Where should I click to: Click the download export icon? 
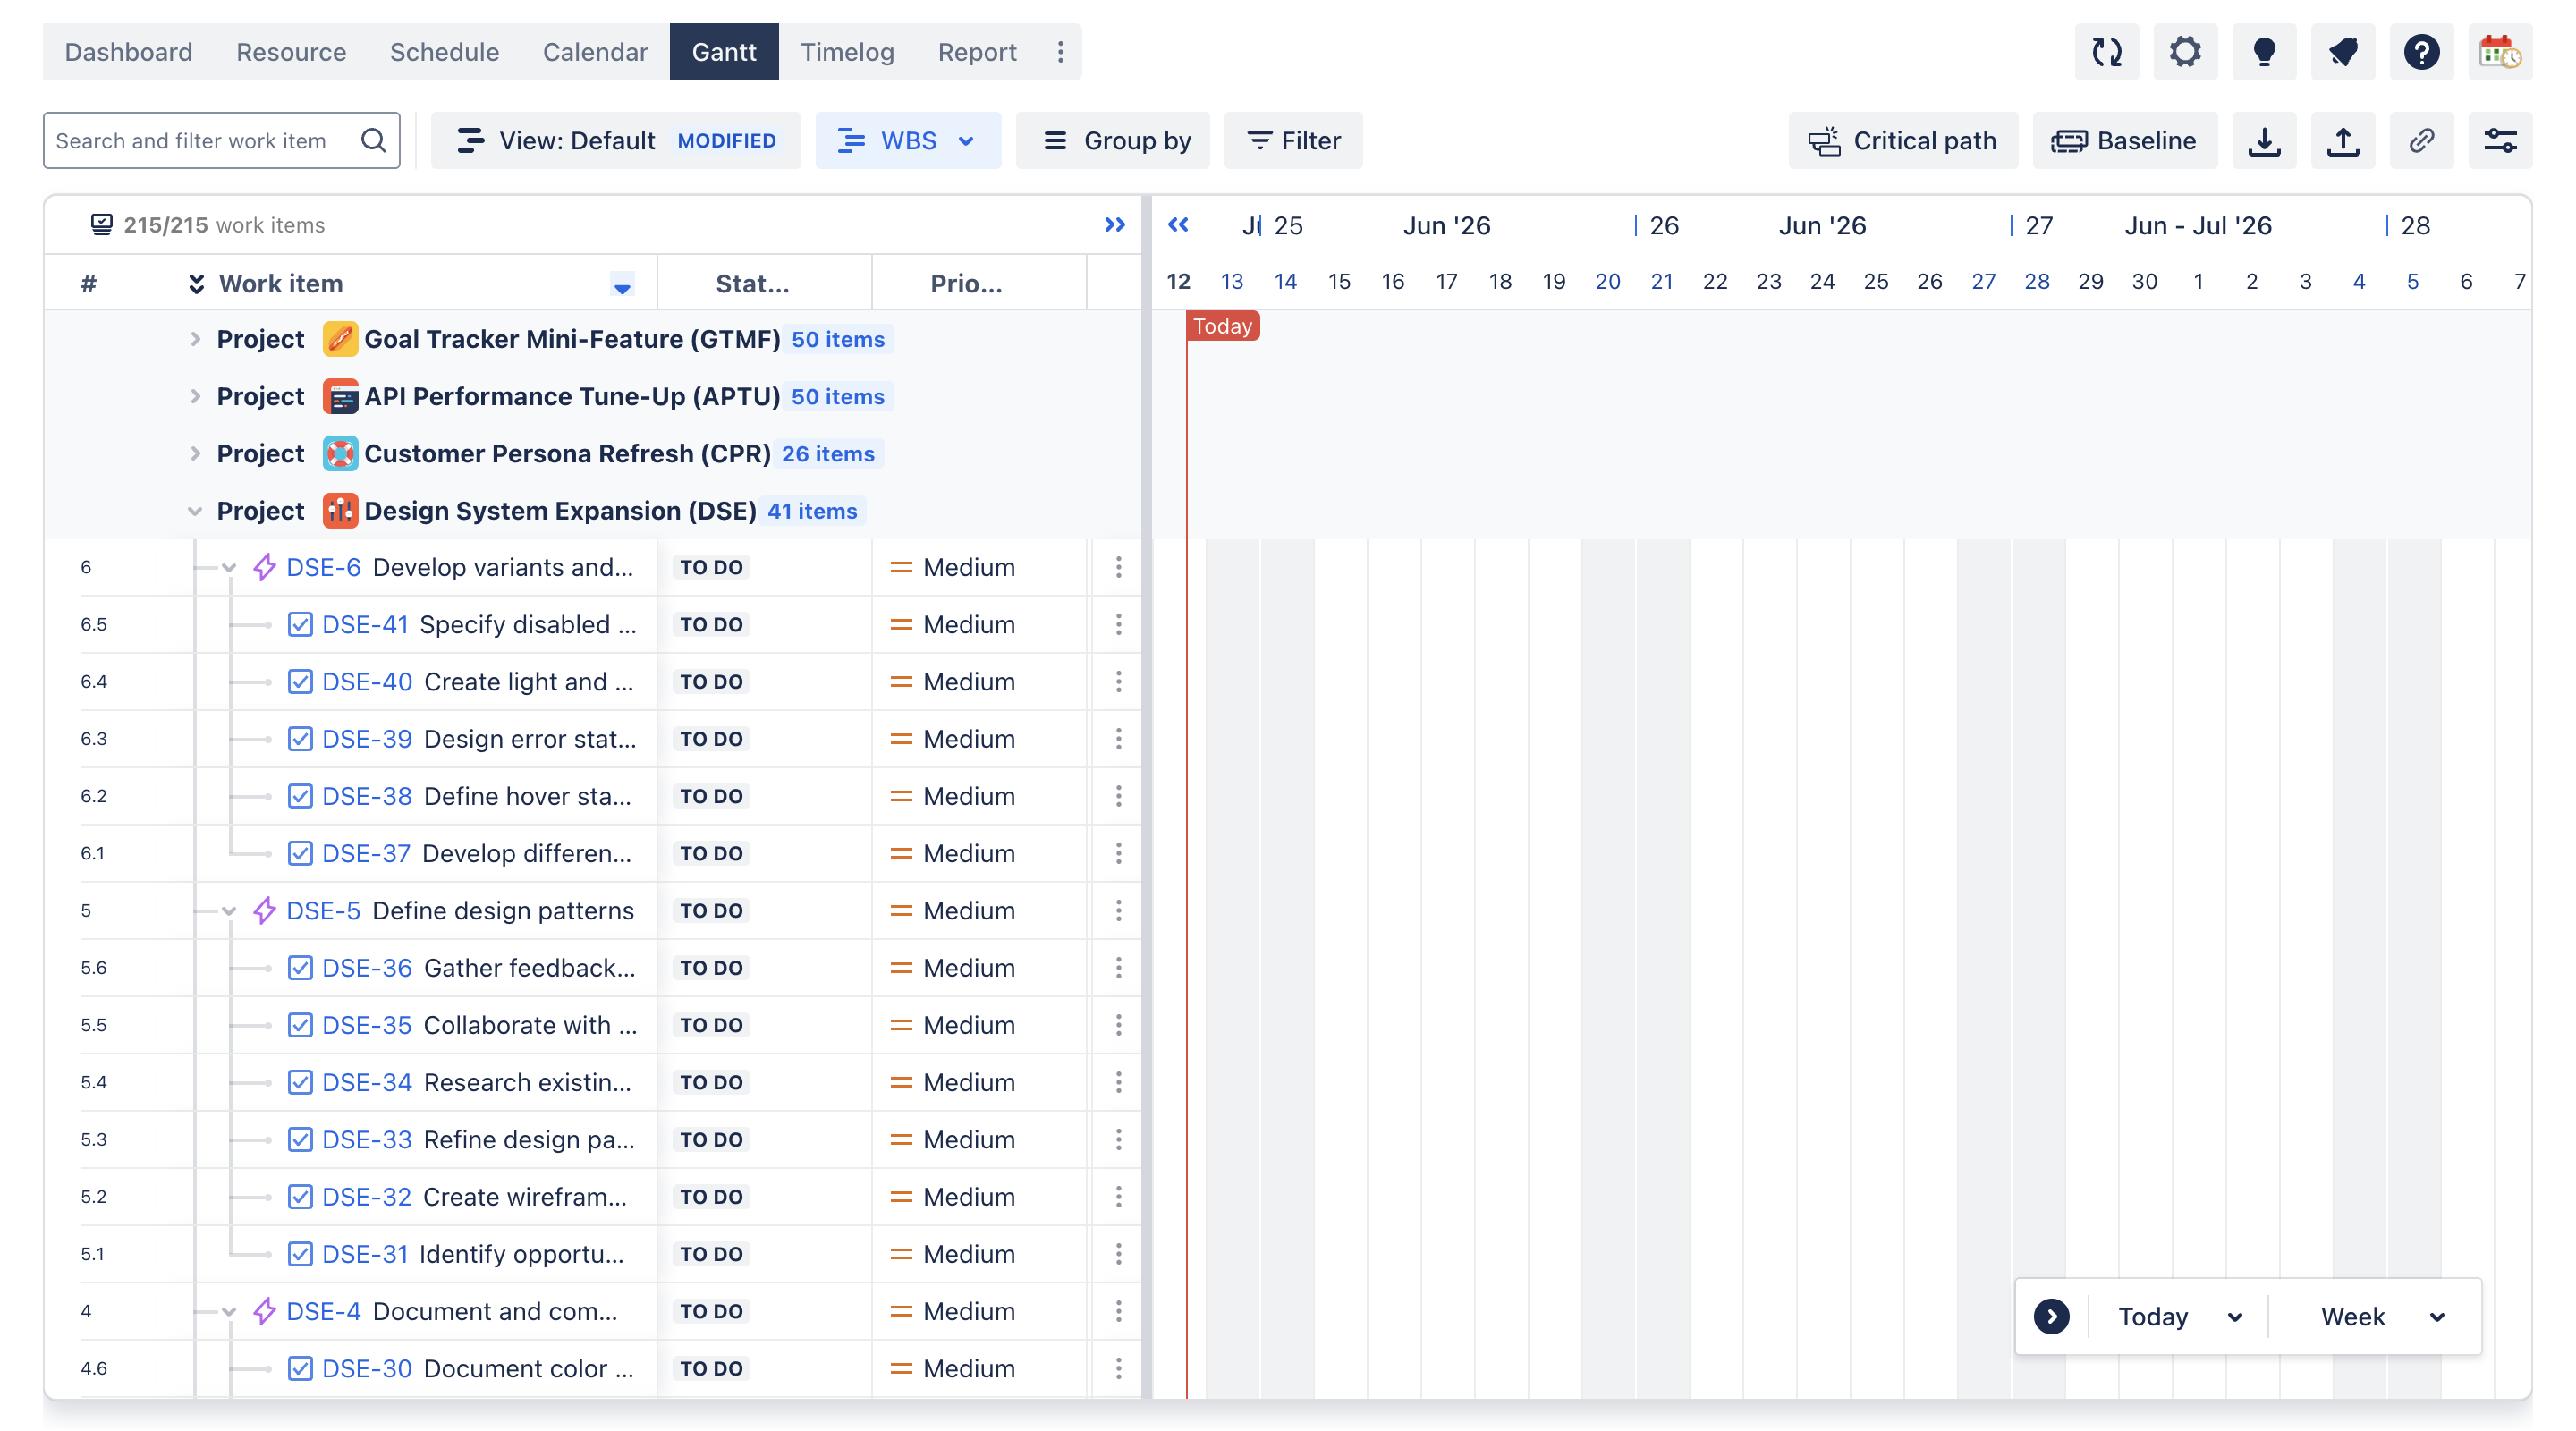pyautogui.click(x=2264, y=141)
